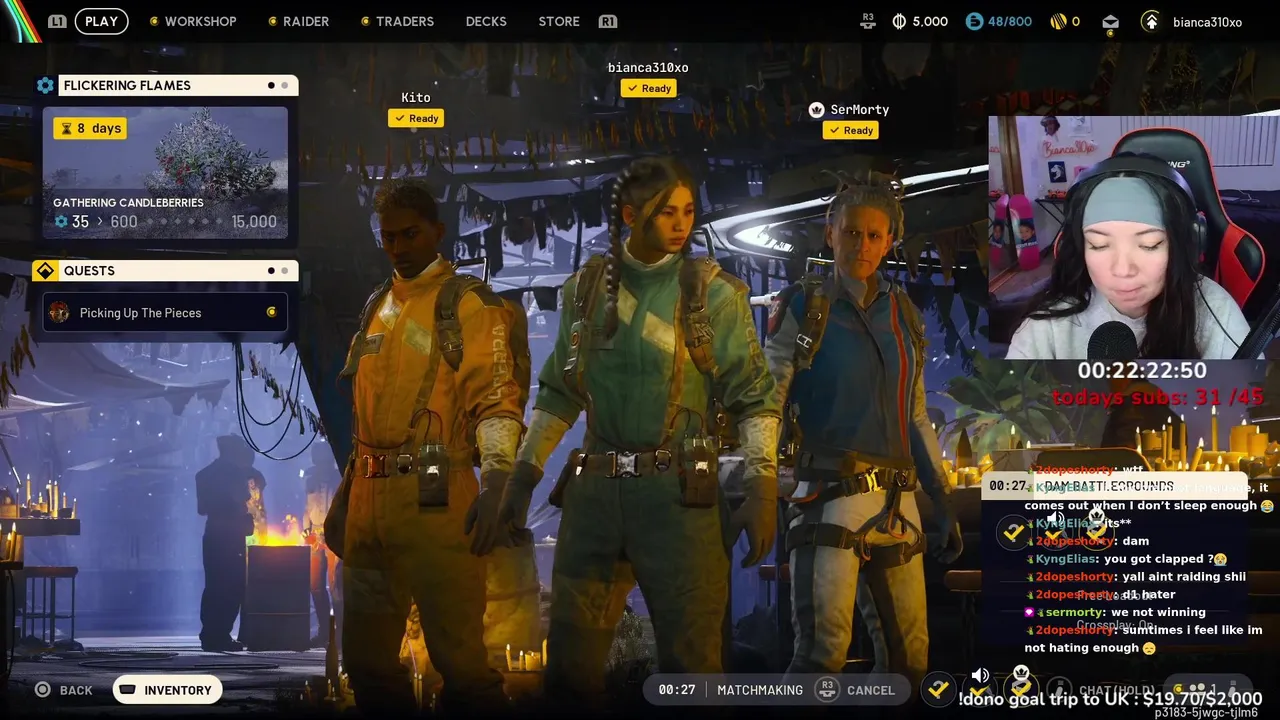Click the speaker volume icon at bottom

[980, 676]
